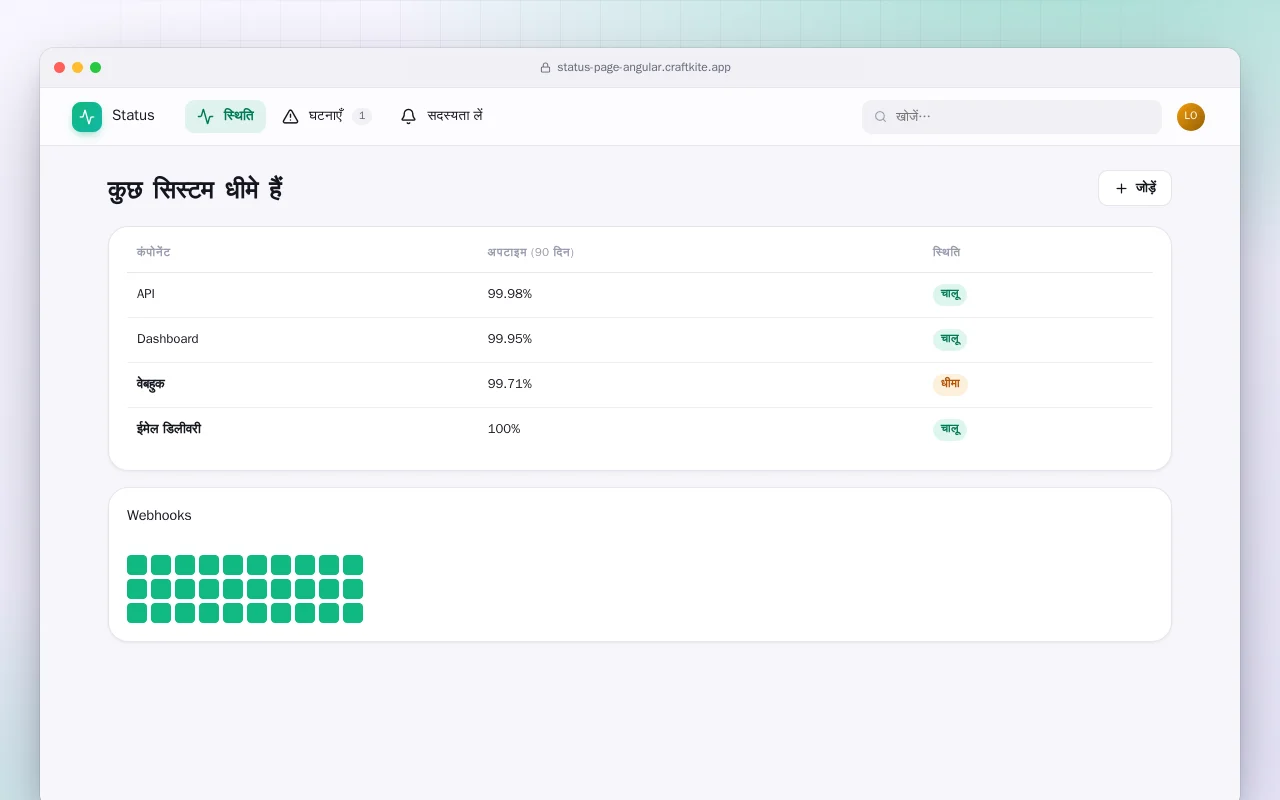This screenshot has height=800, width=1280.
Task: Open the घटनाएँ incidents tab
Action: [x=327, y=116]
